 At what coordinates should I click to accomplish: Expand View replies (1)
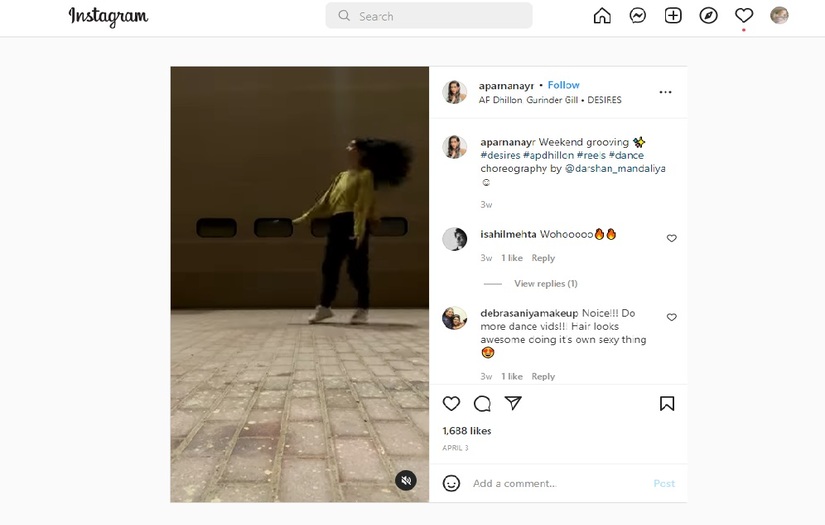(546, 284)
